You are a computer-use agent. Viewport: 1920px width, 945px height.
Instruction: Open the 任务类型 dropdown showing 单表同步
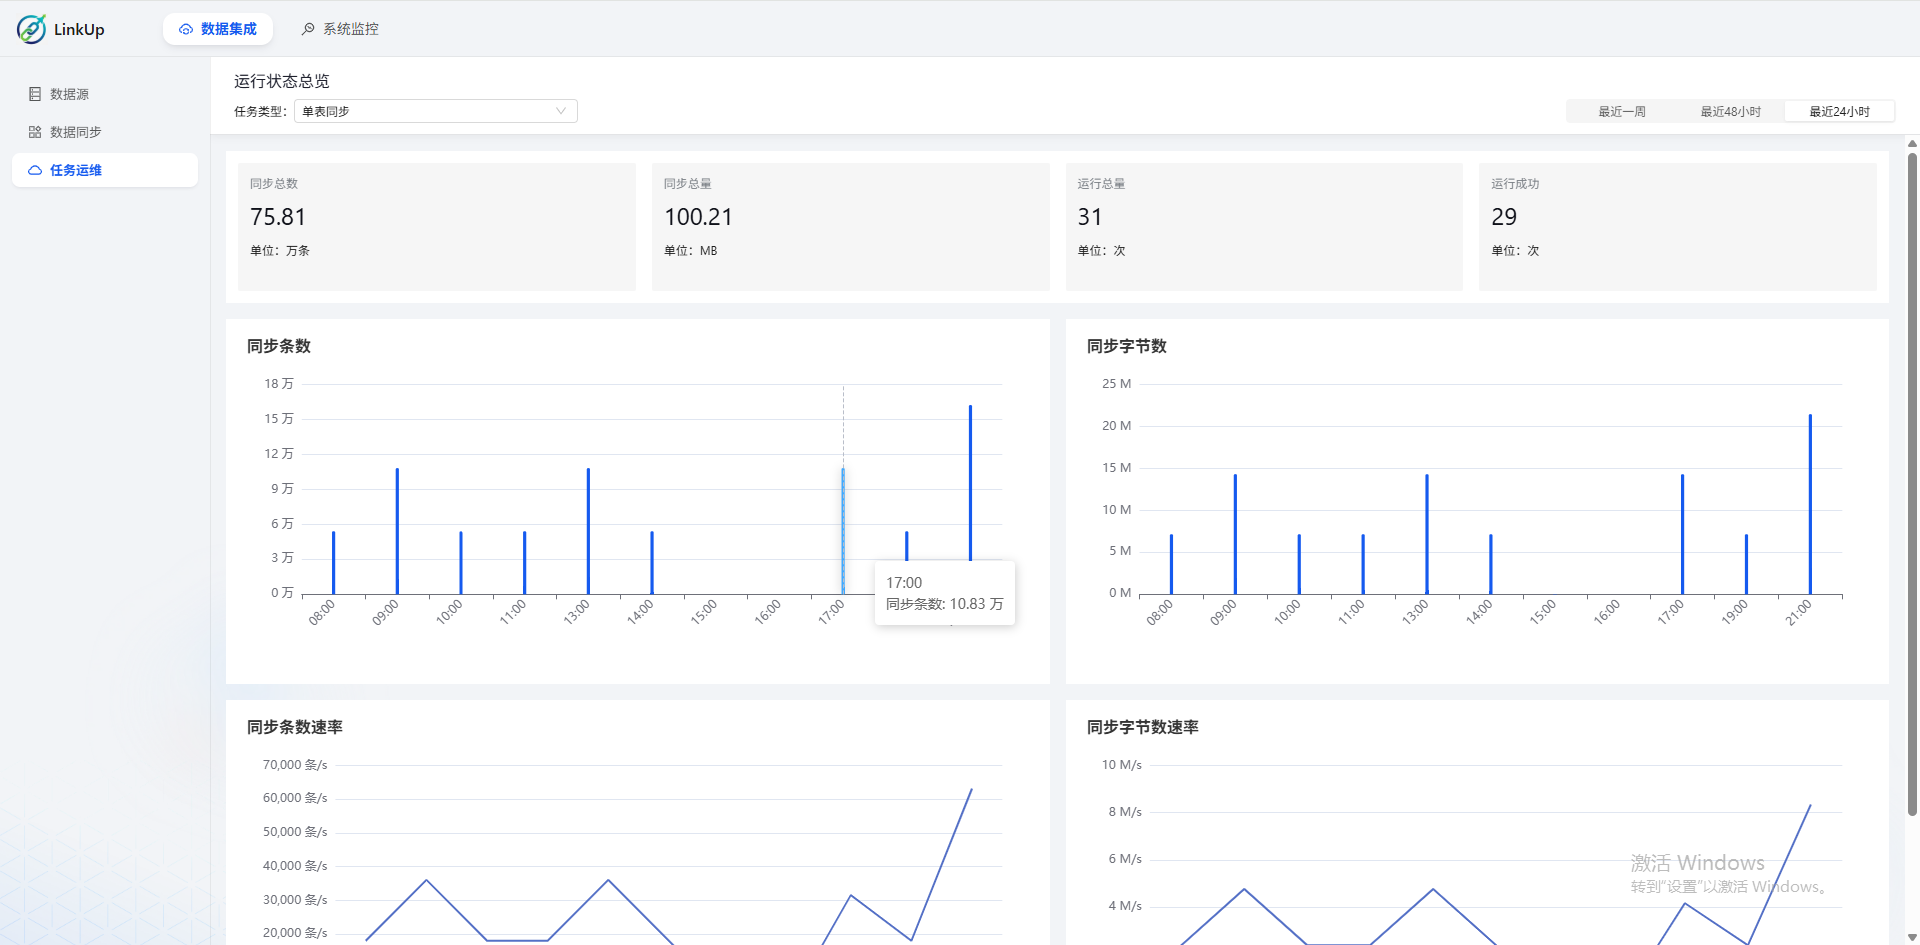(x=436, y=111)
